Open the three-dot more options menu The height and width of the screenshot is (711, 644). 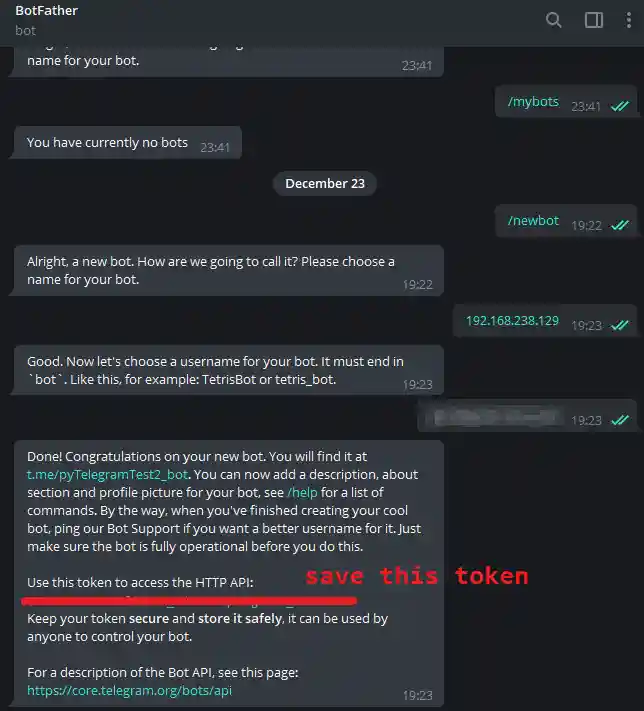click(x=629, y=20)
